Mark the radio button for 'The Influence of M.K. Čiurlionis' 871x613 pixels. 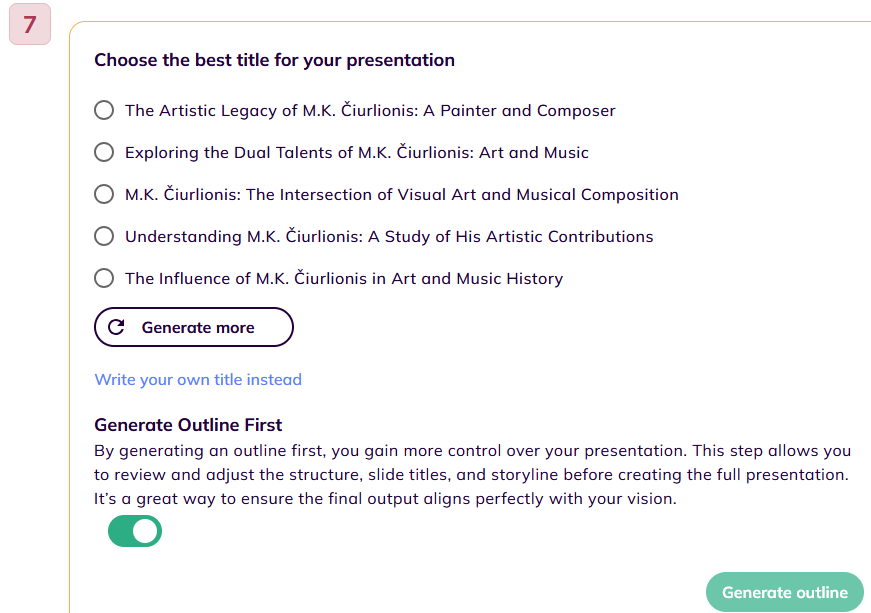(x=104, y=278)
